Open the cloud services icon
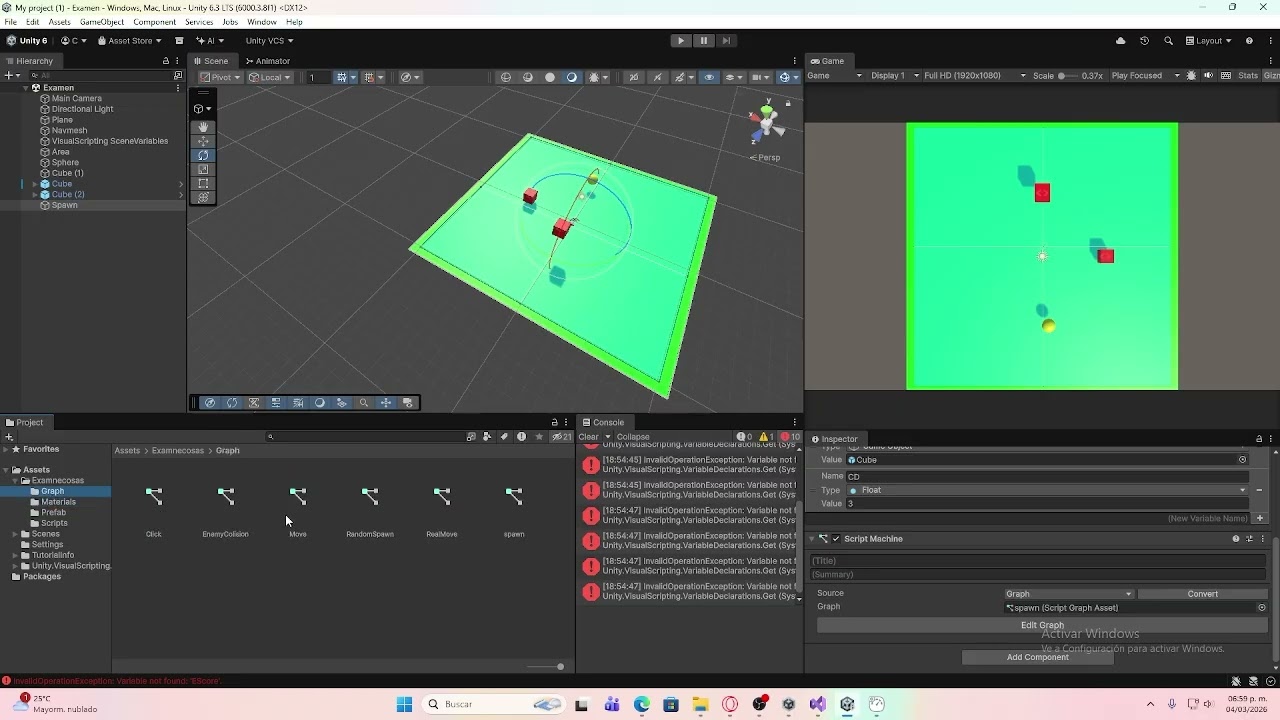 click(1120, 41)
